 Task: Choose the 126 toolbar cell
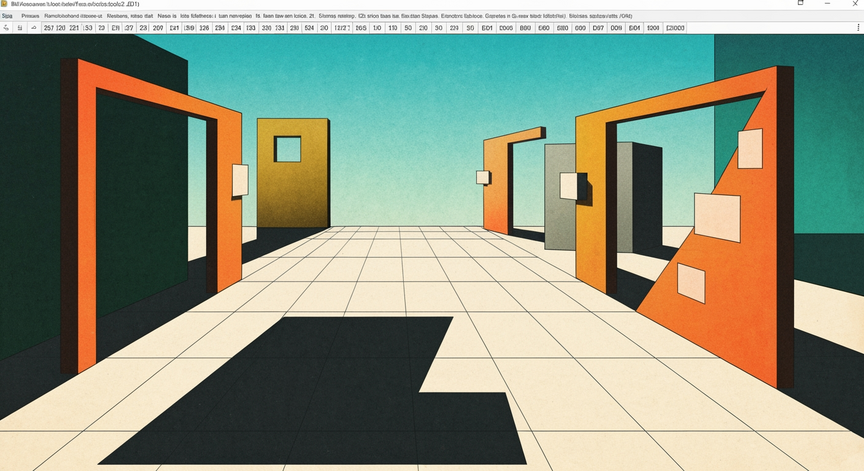(x=205, y=29)
